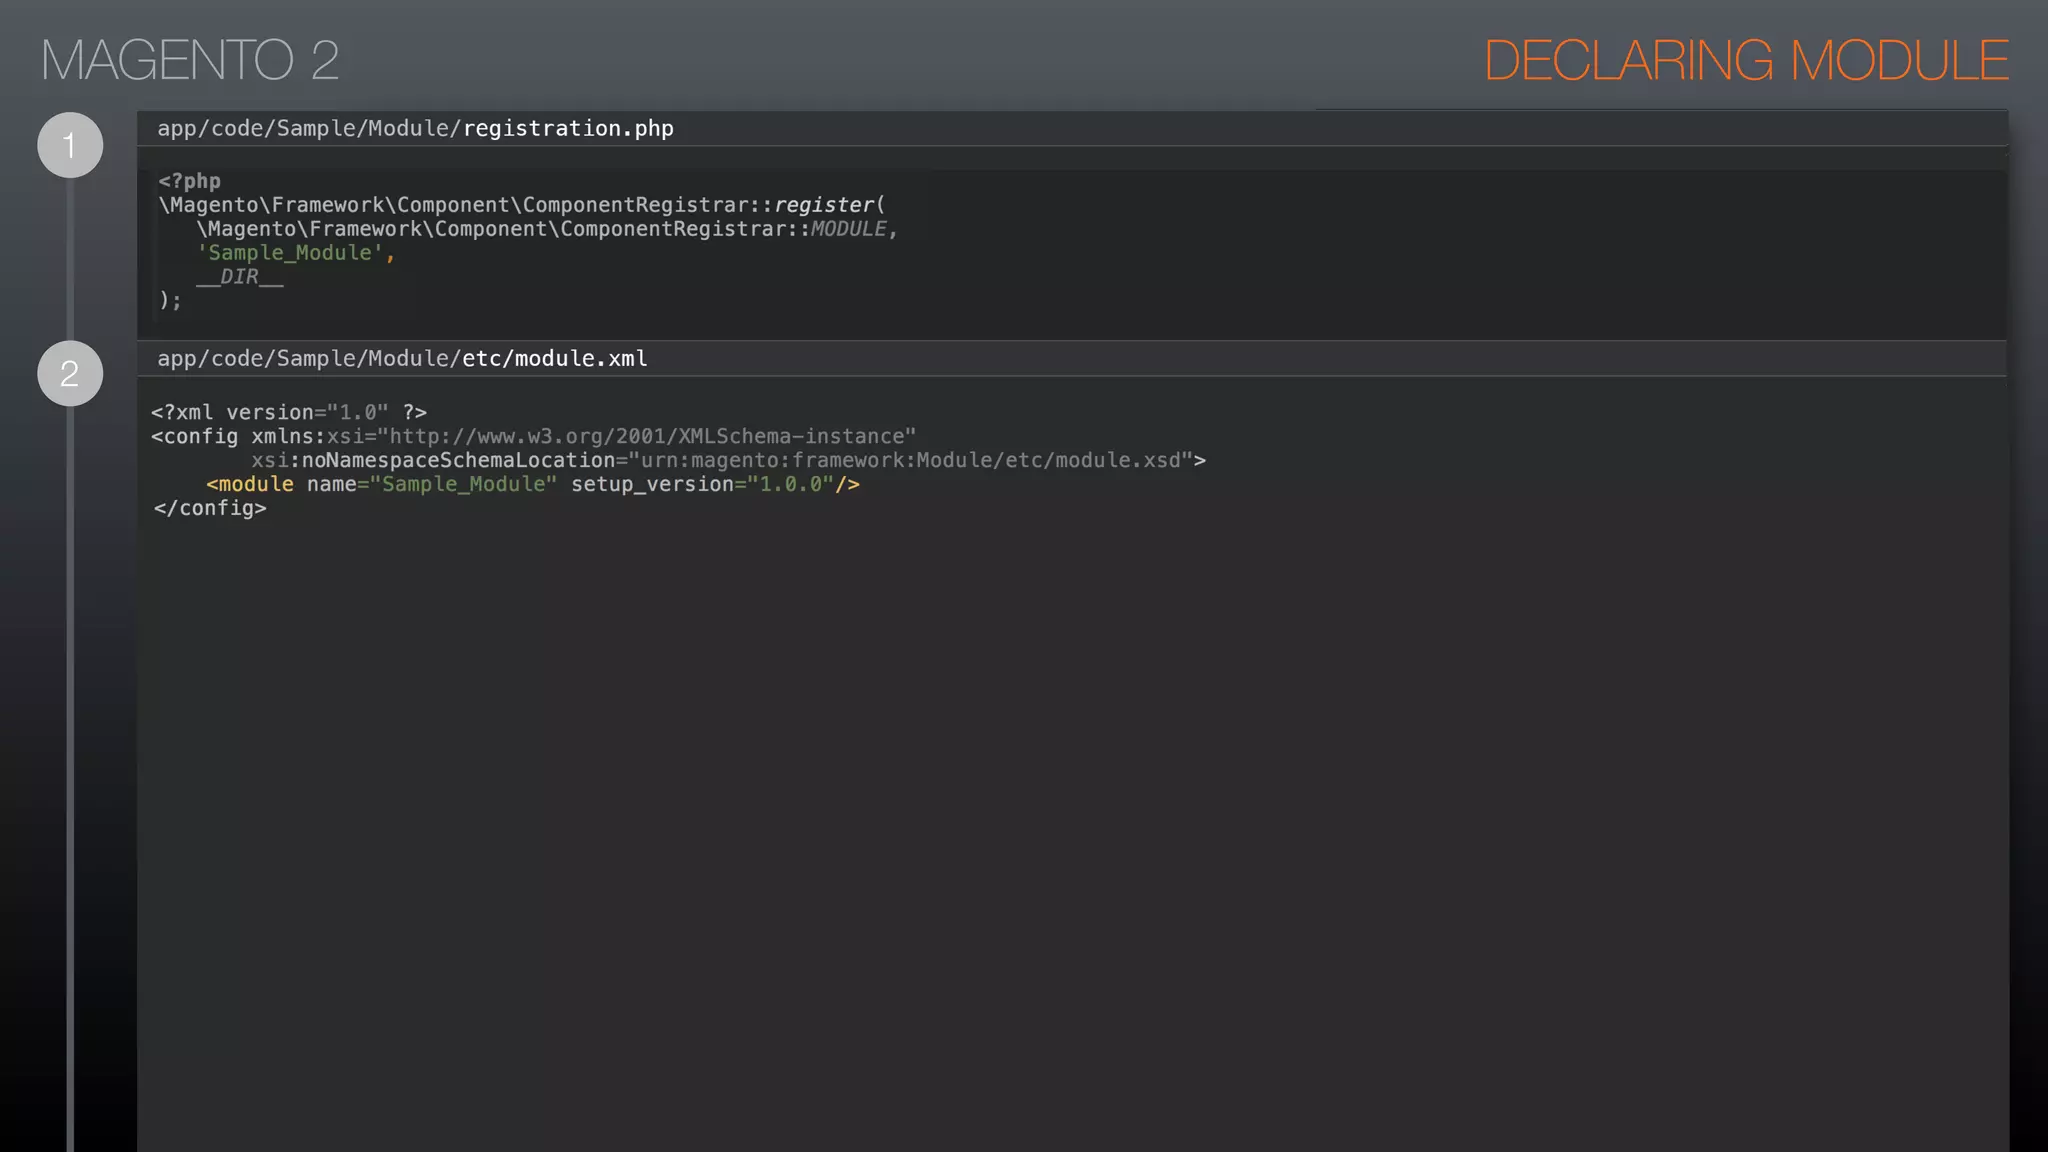Click the xsi:noNamespaceSchemaLocation attribute line

pyautogui.click(x=728, y=460)
